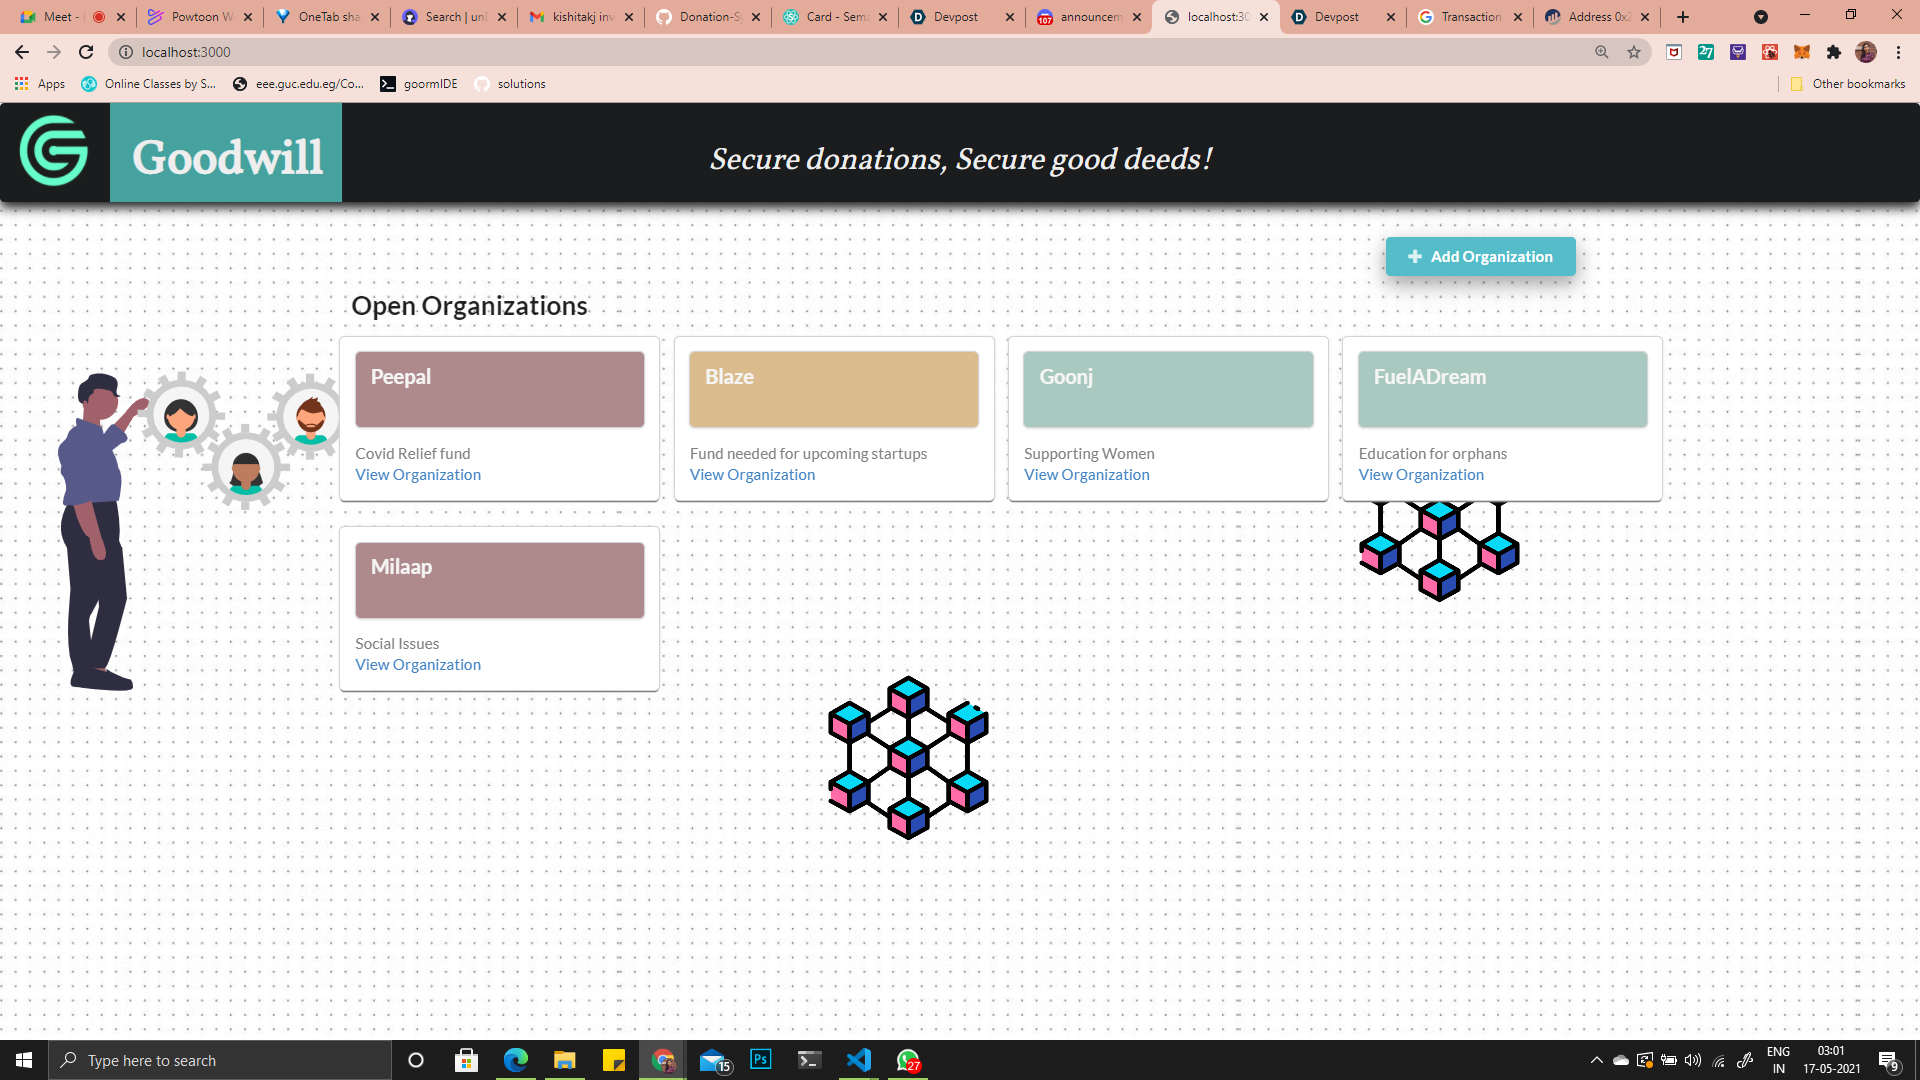This screenshot has height=1080, width=1920.
Task: Open new browser tab with plus
Action: tap(1683, 17)
